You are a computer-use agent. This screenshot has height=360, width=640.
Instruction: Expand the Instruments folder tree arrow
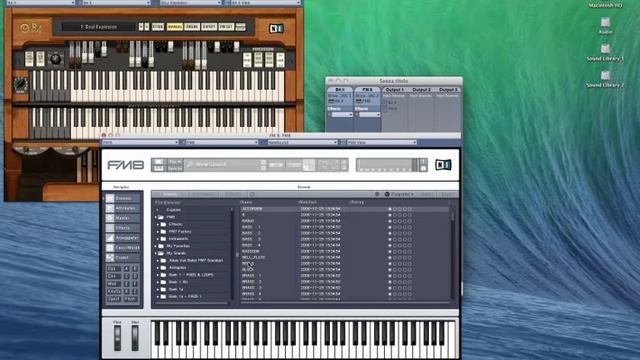click(158, 239)
